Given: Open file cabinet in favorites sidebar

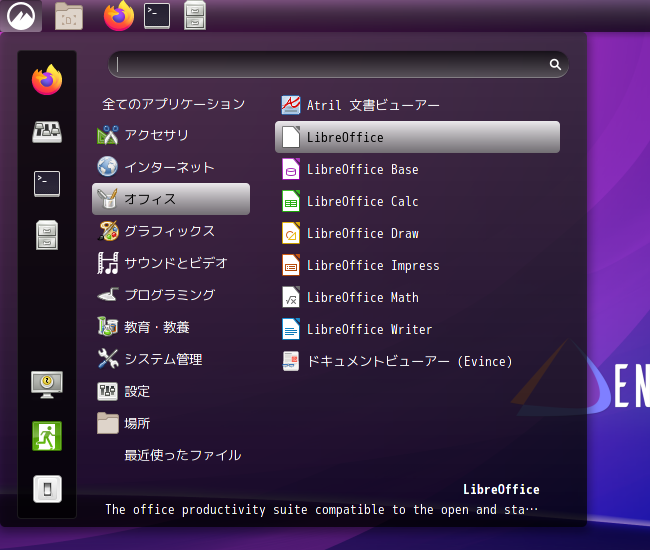Looking at the screenshot, I should click(x=47, y=235).
